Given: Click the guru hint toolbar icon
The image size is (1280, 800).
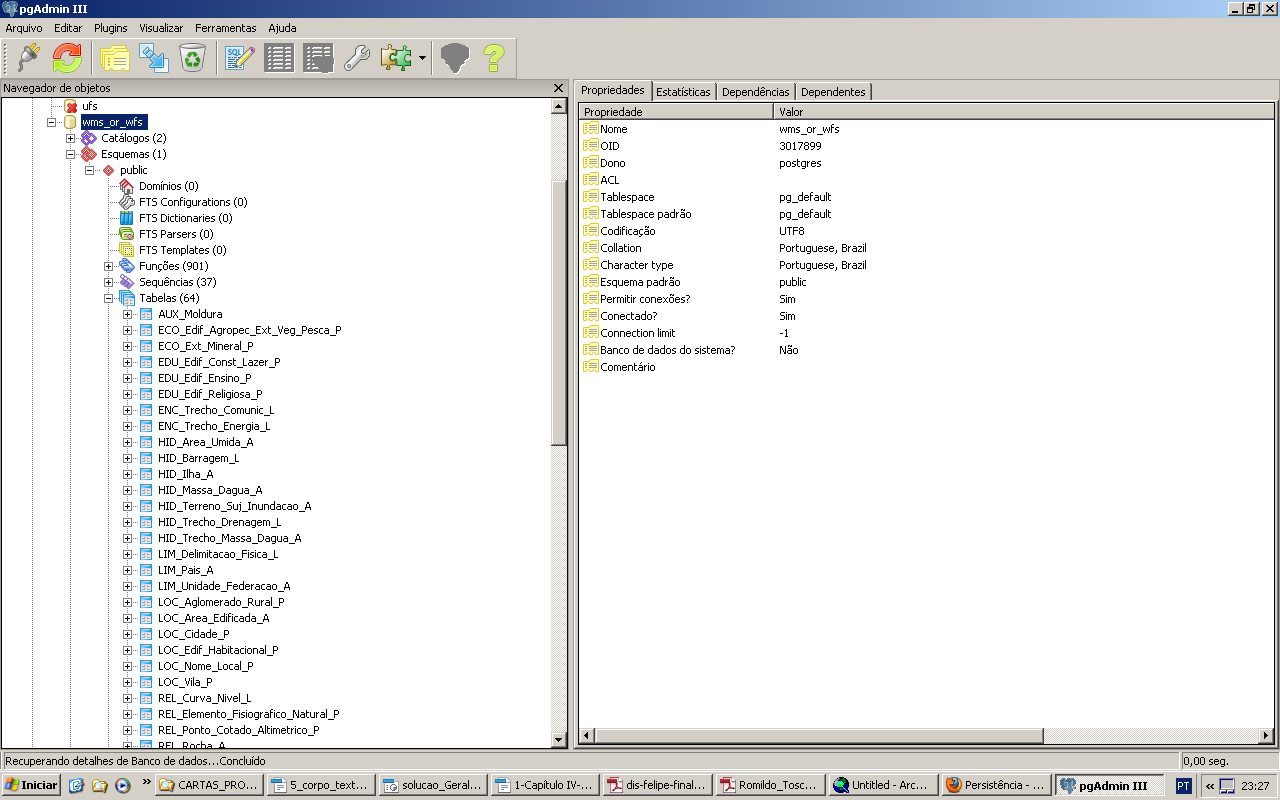Looking at the screenshot, I should (x=455, y=58).
